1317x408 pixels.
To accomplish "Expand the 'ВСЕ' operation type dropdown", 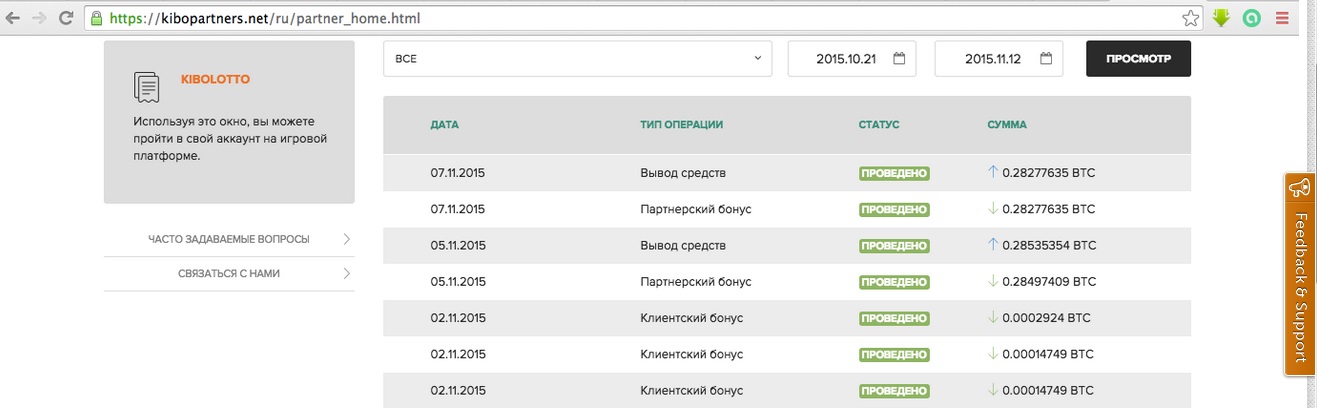I will (x=577, y=59).
